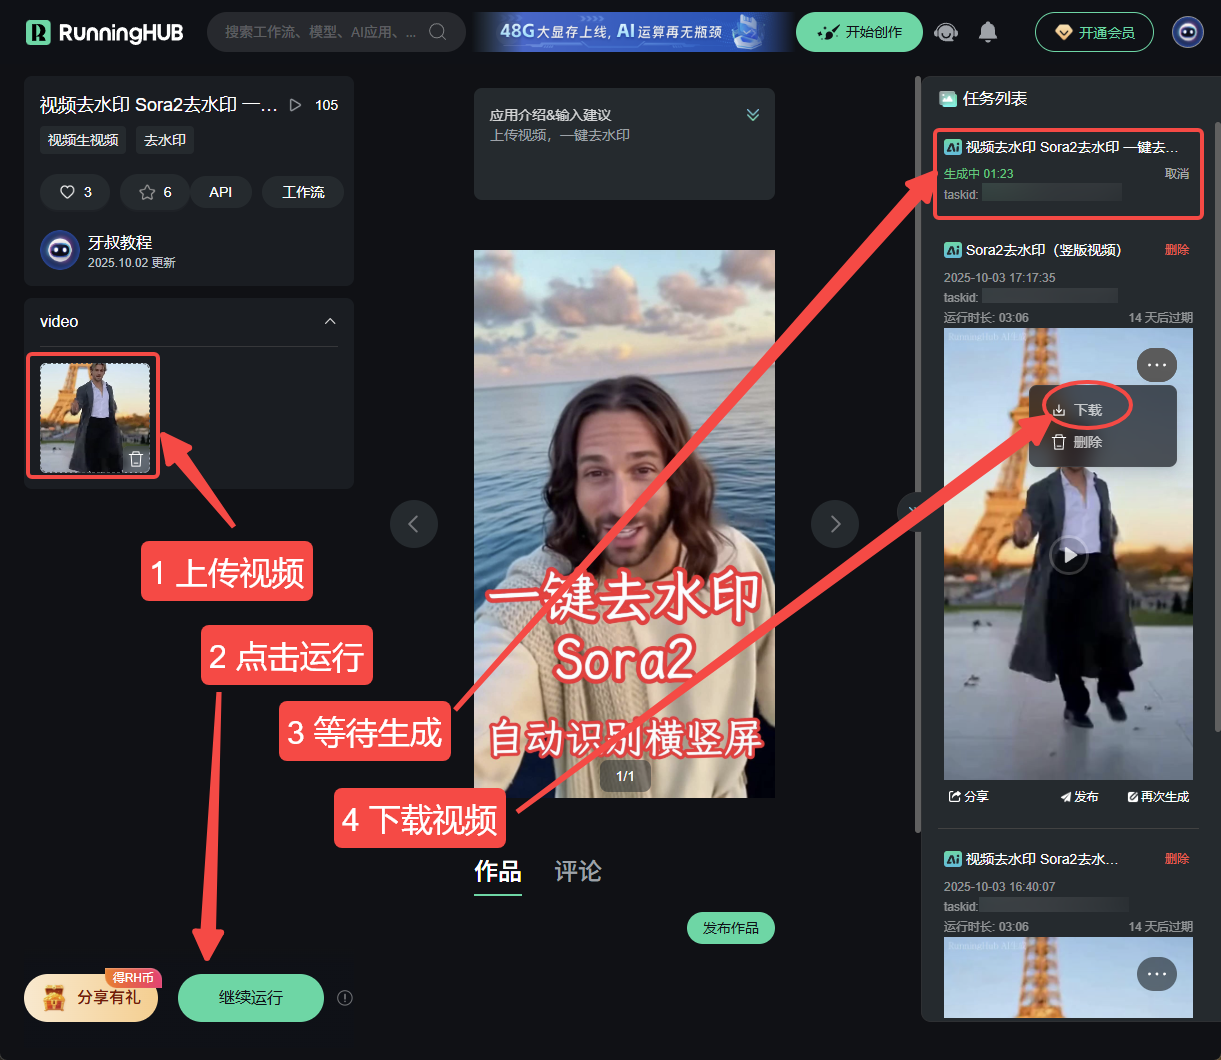The height and width of the screenshot is (1060, 1221).
Task: Click the info icon beside 继续运行
Action: [345, 997]
